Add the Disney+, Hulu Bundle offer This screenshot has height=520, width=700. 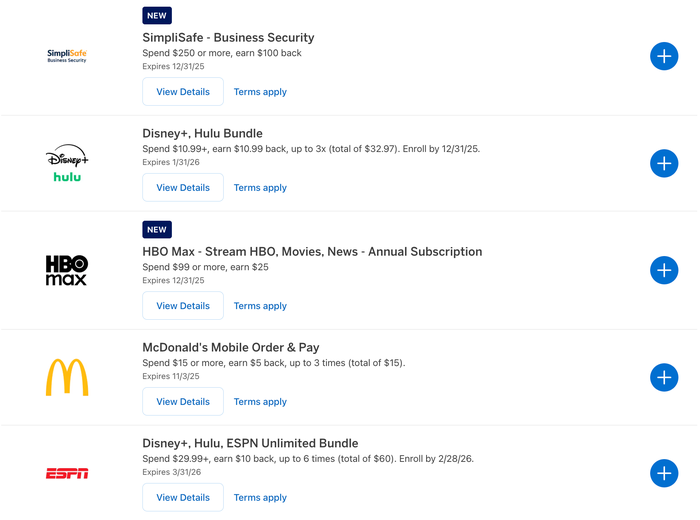pos(664,163)
